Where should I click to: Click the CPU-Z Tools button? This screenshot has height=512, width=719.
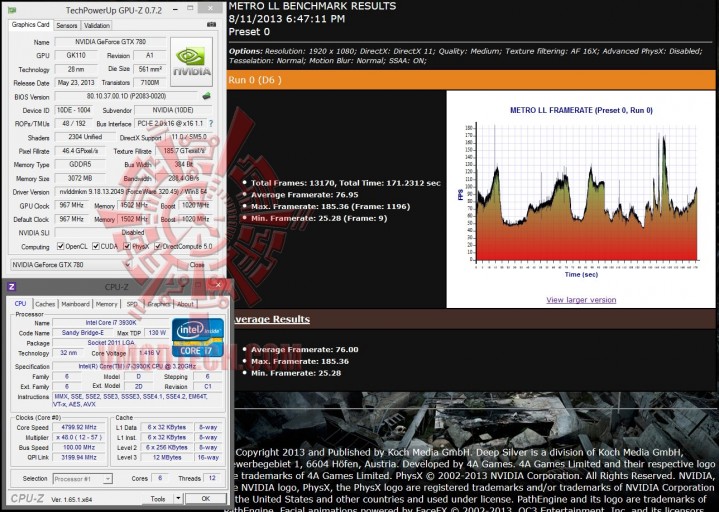158,499
